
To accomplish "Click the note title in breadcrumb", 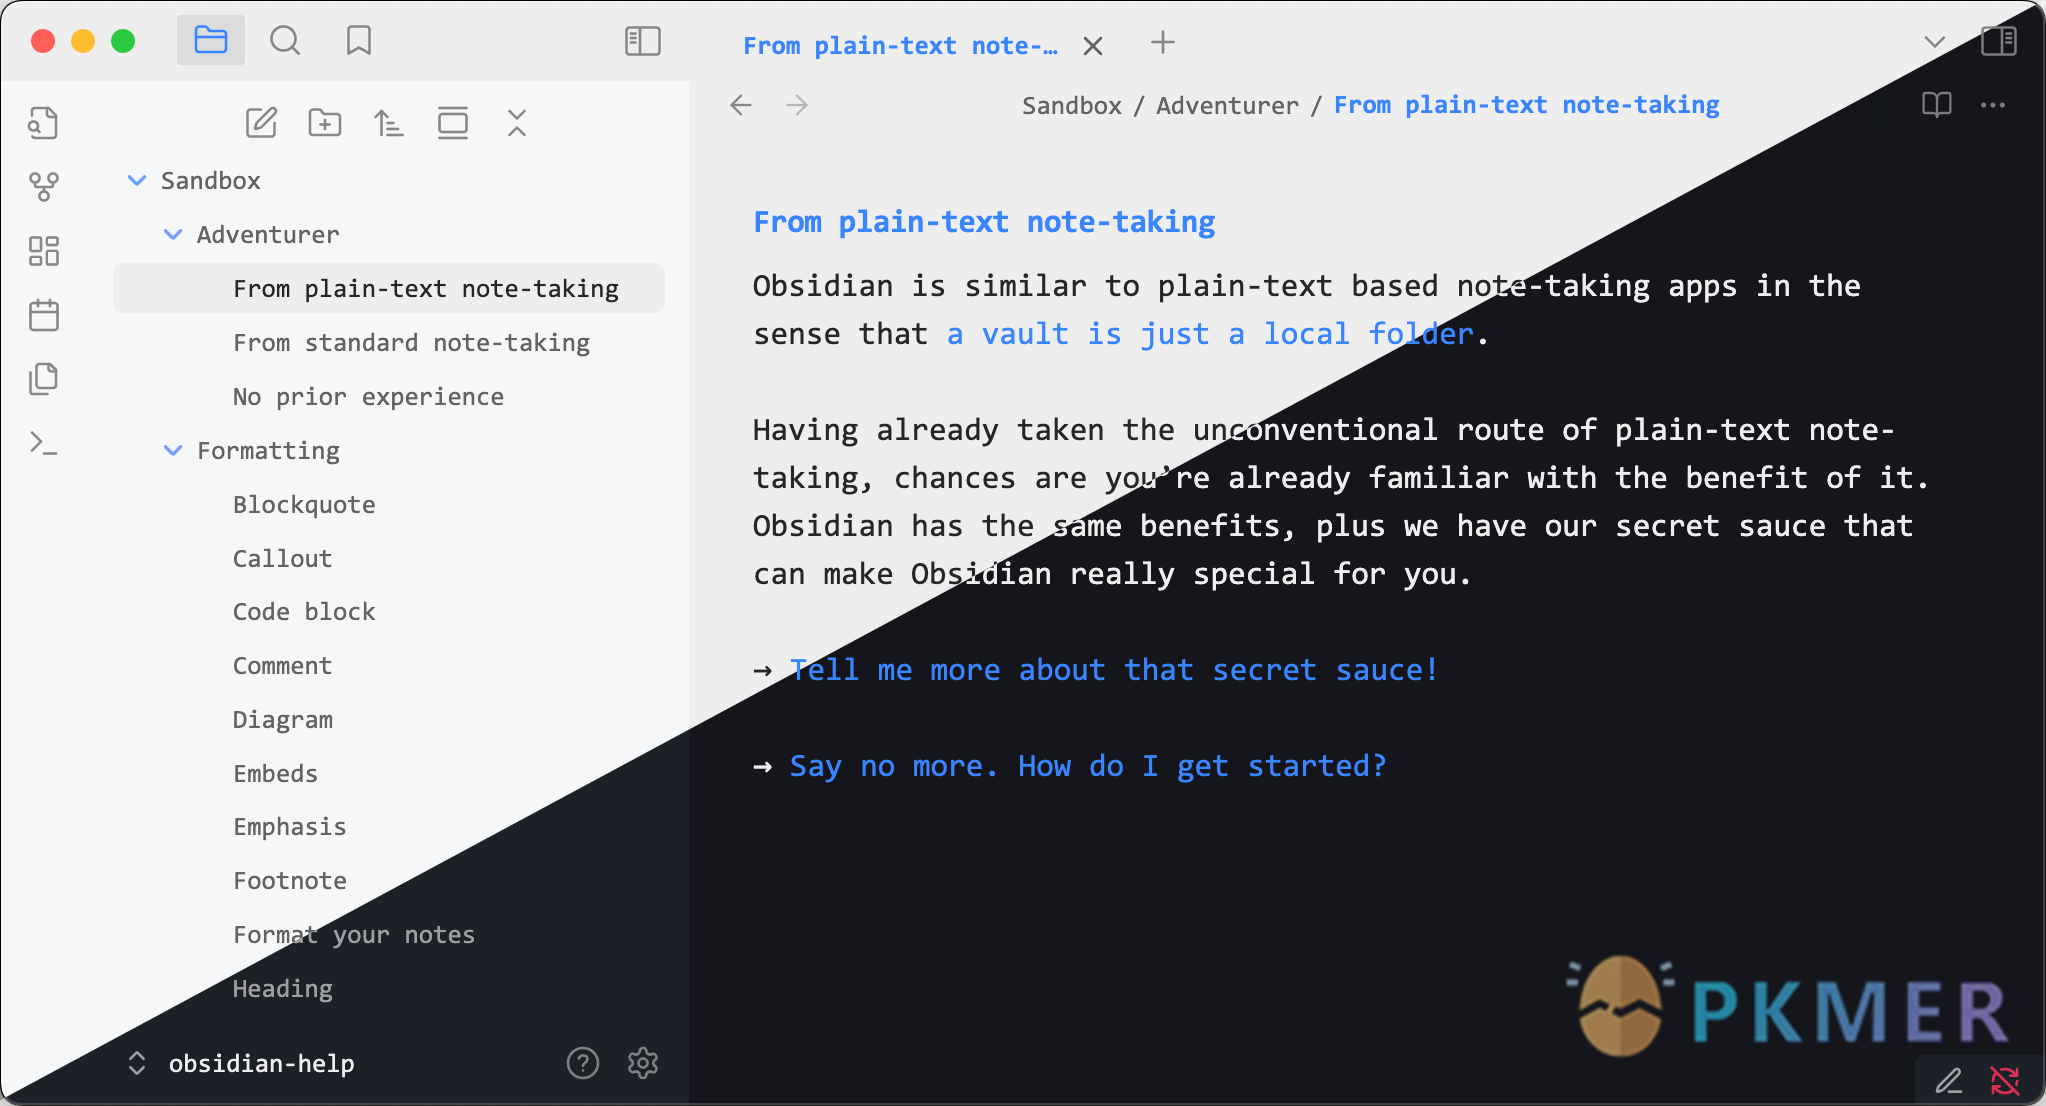I will tap(1527, 105).
